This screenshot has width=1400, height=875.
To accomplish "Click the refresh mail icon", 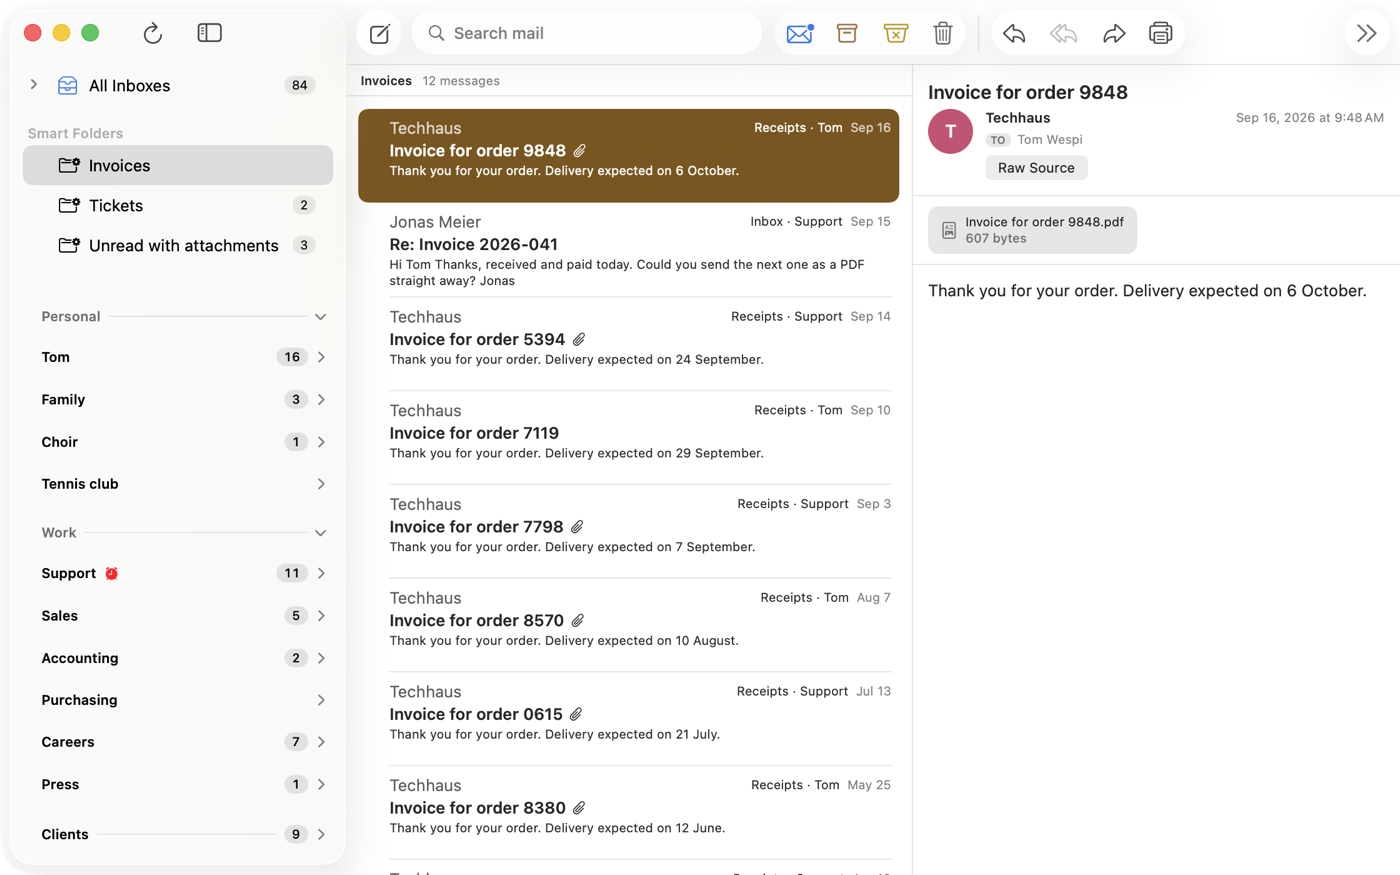I will [x=152, y=33].
